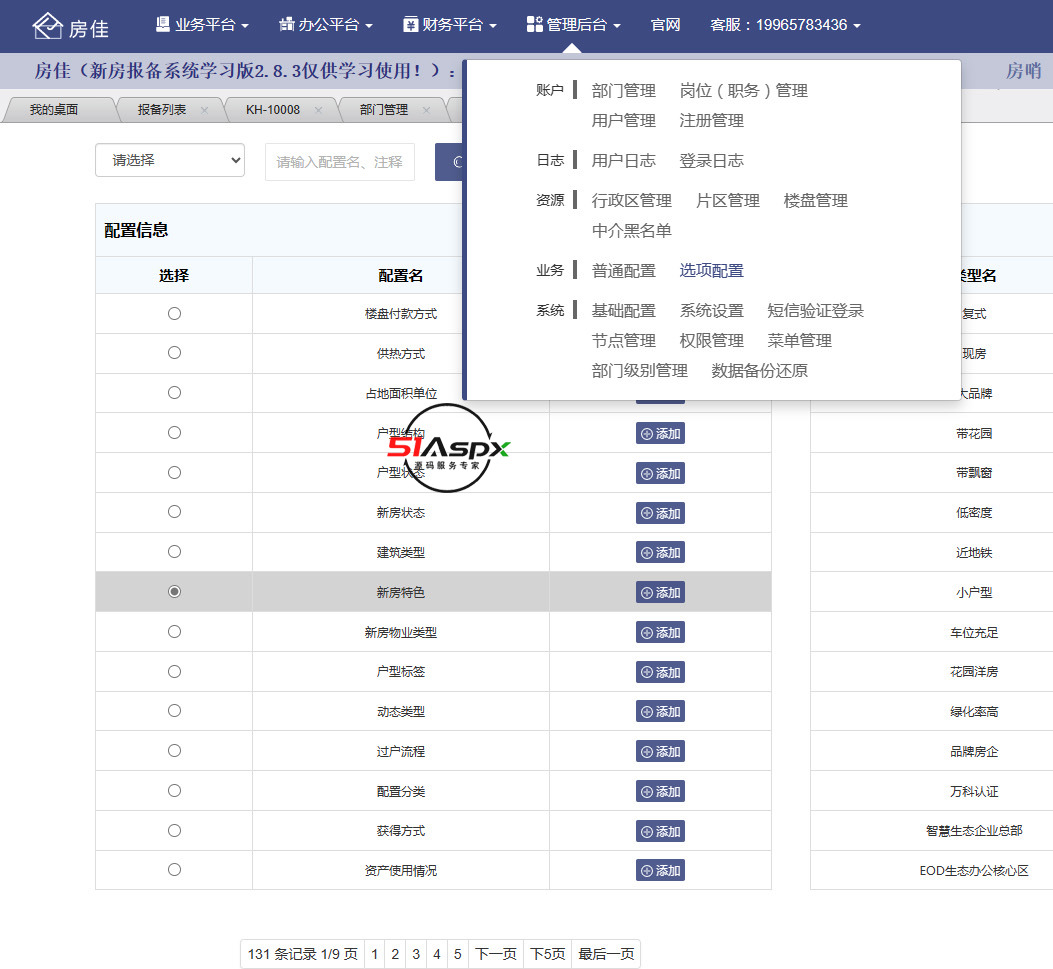Expand the 财务平台 menu
1053x969 pixels.
point(450,25)
